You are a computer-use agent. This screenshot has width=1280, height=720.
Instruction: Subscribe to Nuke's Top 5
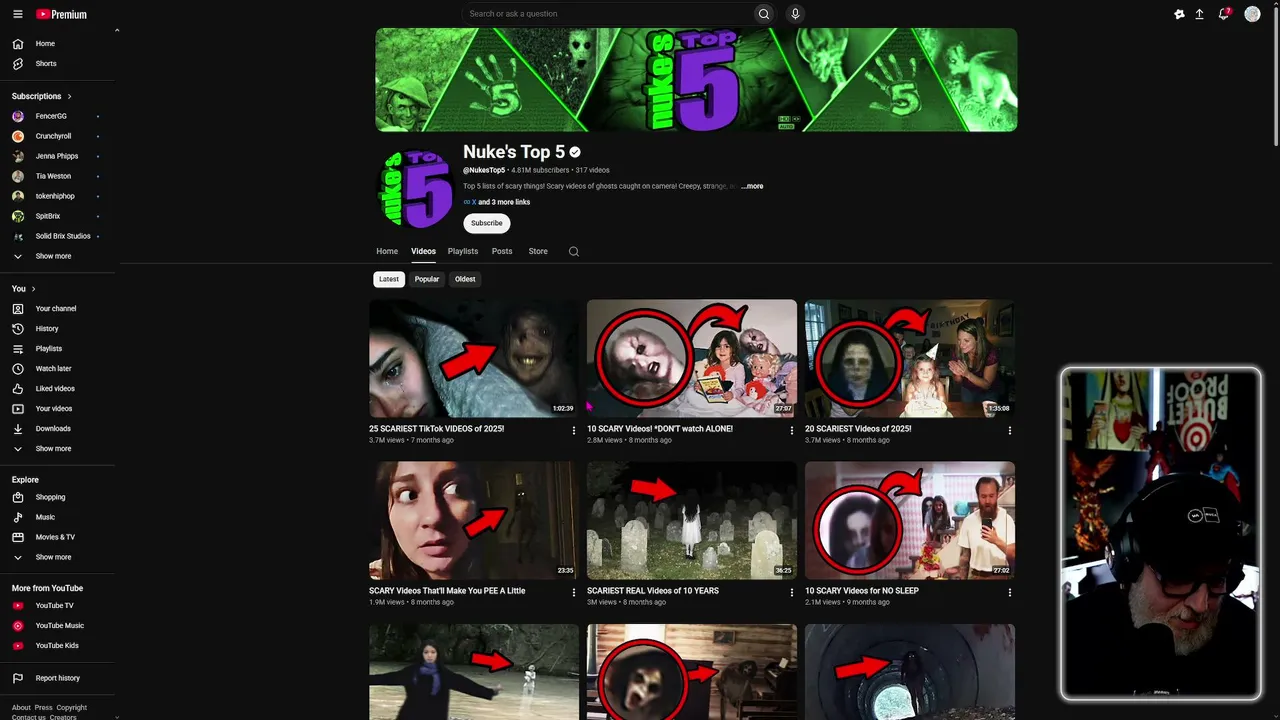[487, 223]
